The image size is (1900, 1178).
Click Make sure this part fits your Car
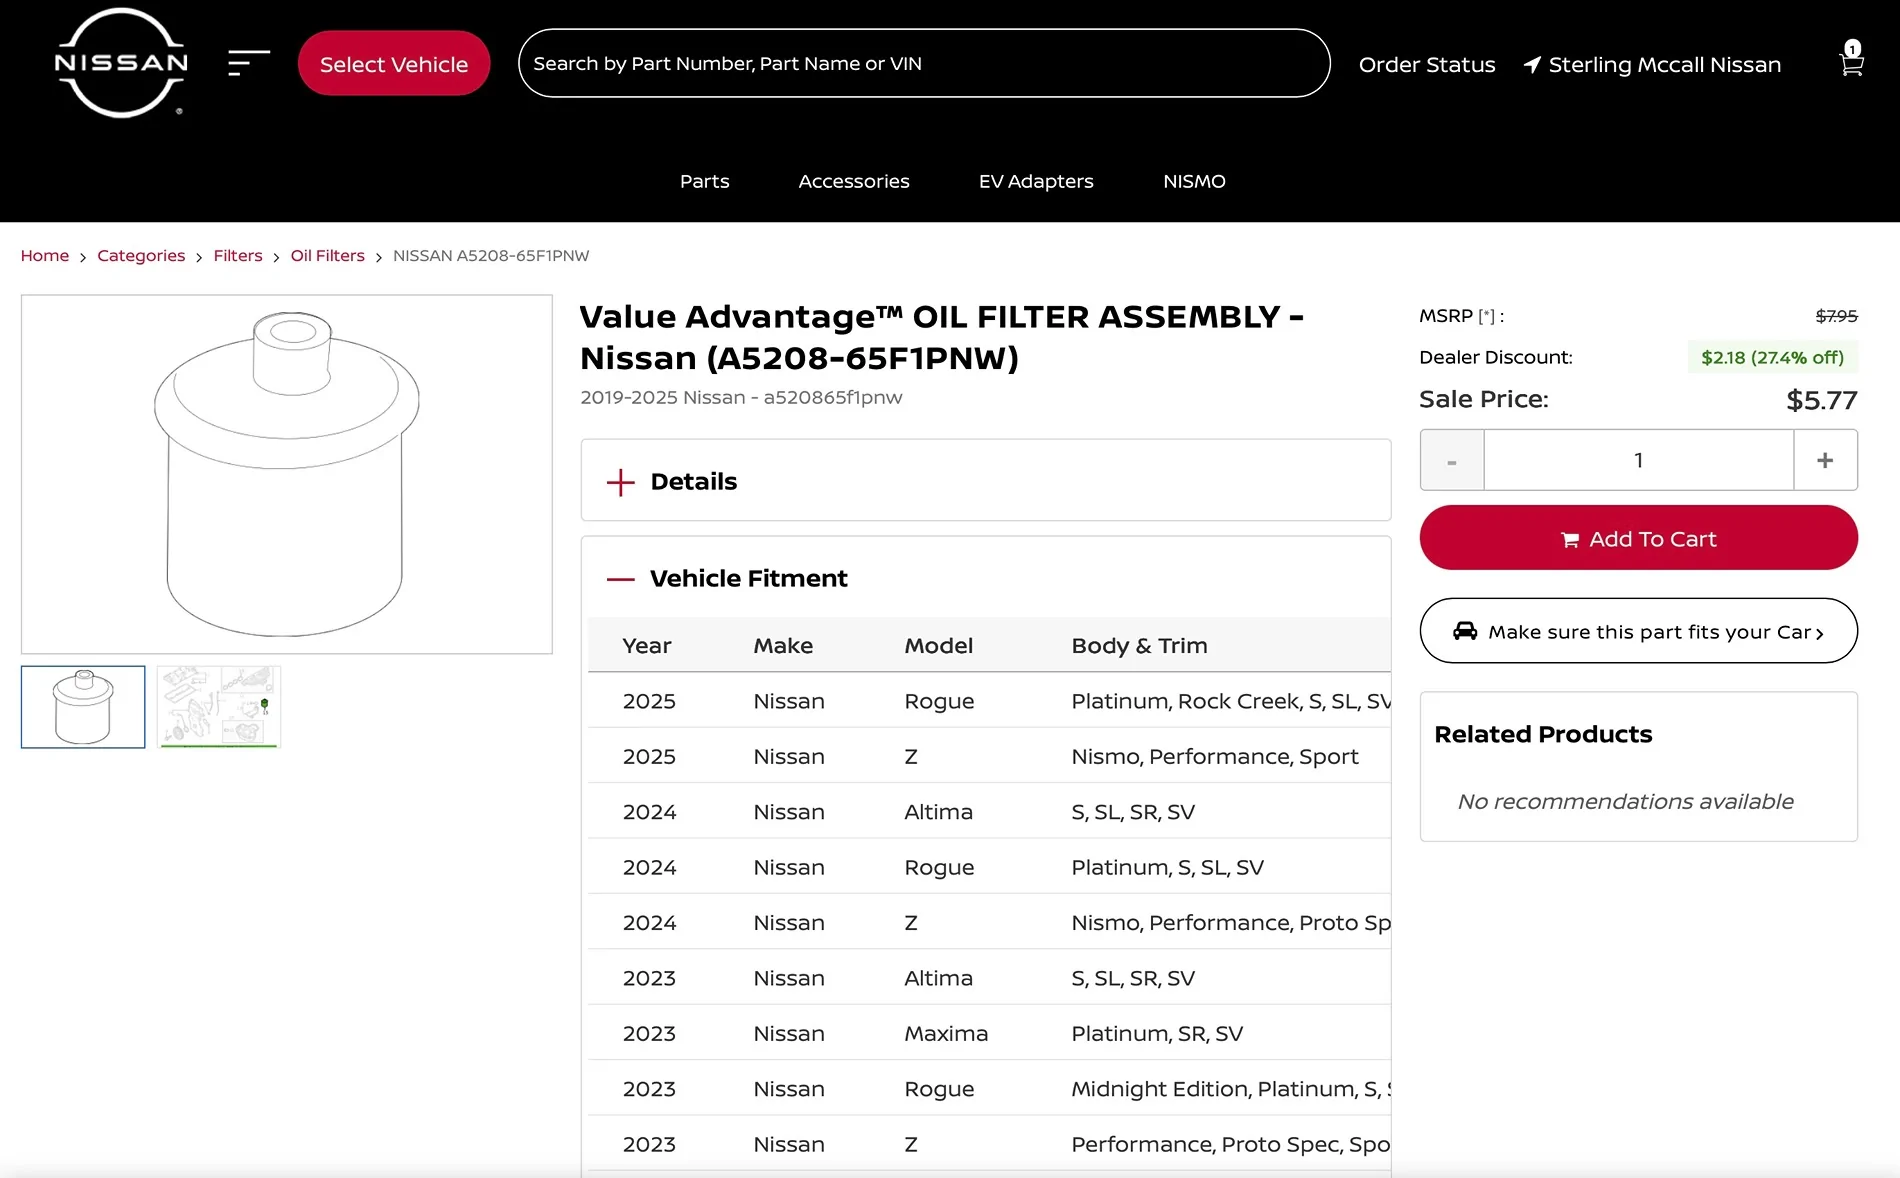[x=1638, y=631]
